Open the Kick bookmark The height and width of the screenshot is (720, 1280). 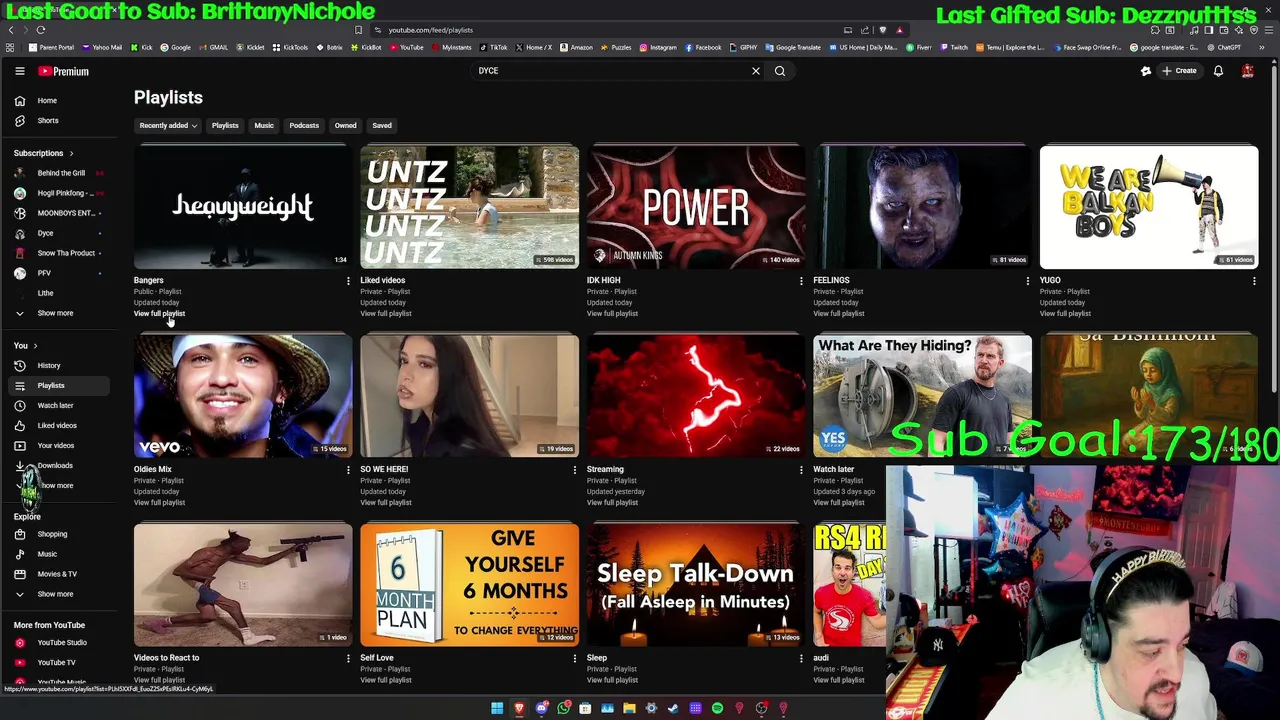(x=141, y=47)
